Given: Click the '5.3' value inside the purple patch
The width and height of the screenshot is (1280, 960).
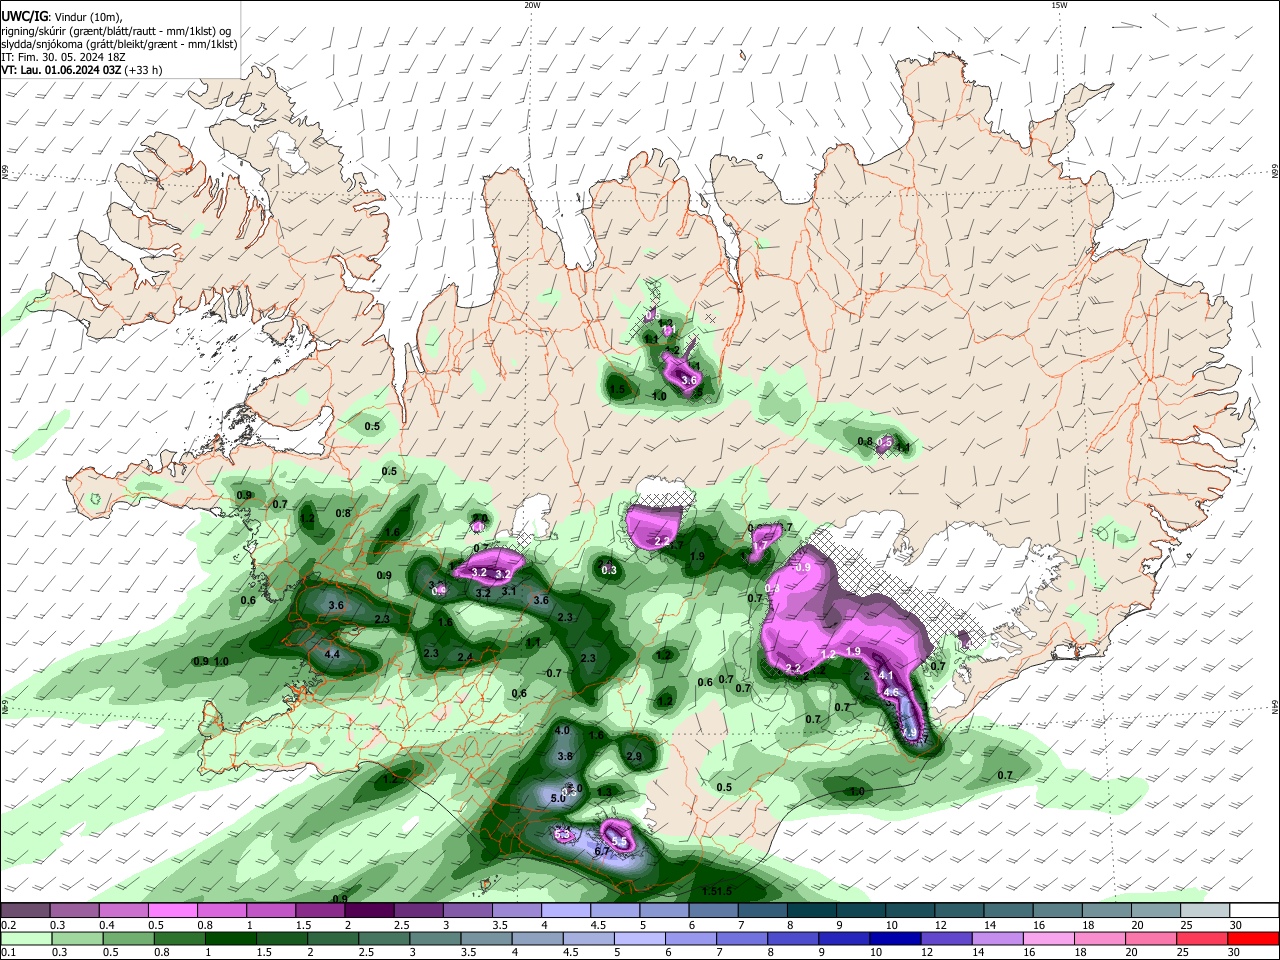Looking at the screenshot, I should pos(562,834).
